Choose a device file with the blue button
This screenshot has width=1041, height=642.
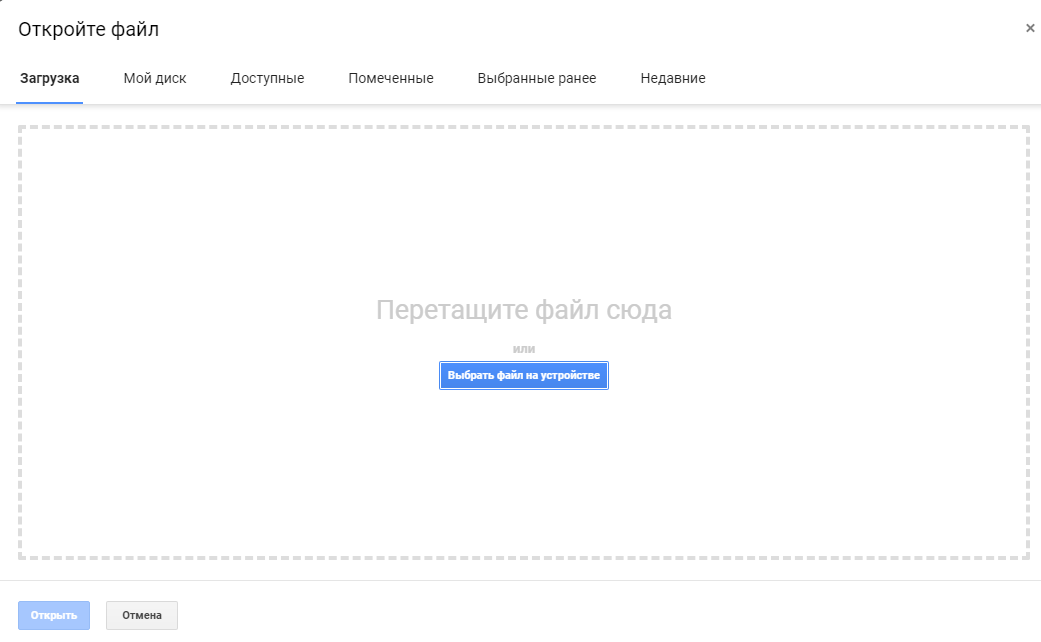(524, 375)
